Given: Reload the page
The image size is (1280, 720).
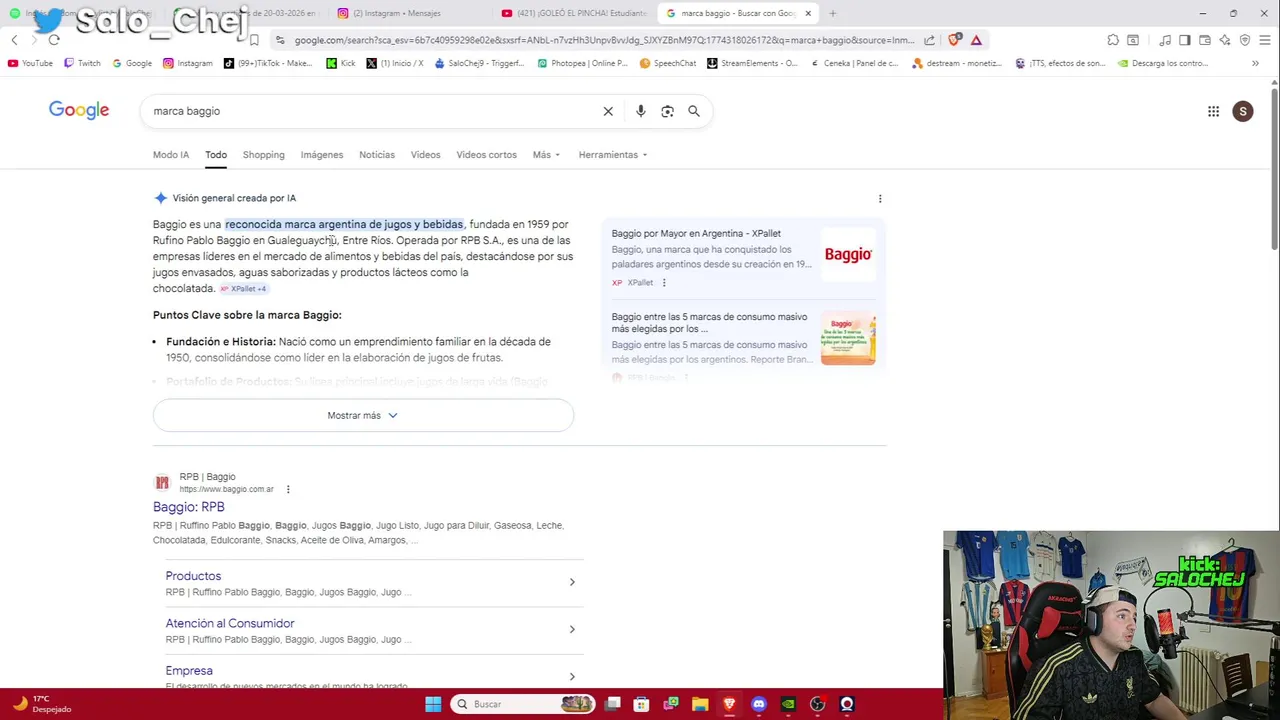Looking at the screenshot, I should point(54,40).
